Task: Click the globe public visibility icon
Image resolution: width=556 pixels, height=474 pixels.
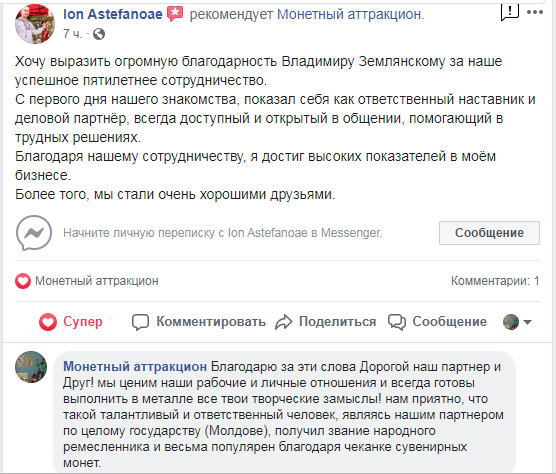Action: point(99,34)
